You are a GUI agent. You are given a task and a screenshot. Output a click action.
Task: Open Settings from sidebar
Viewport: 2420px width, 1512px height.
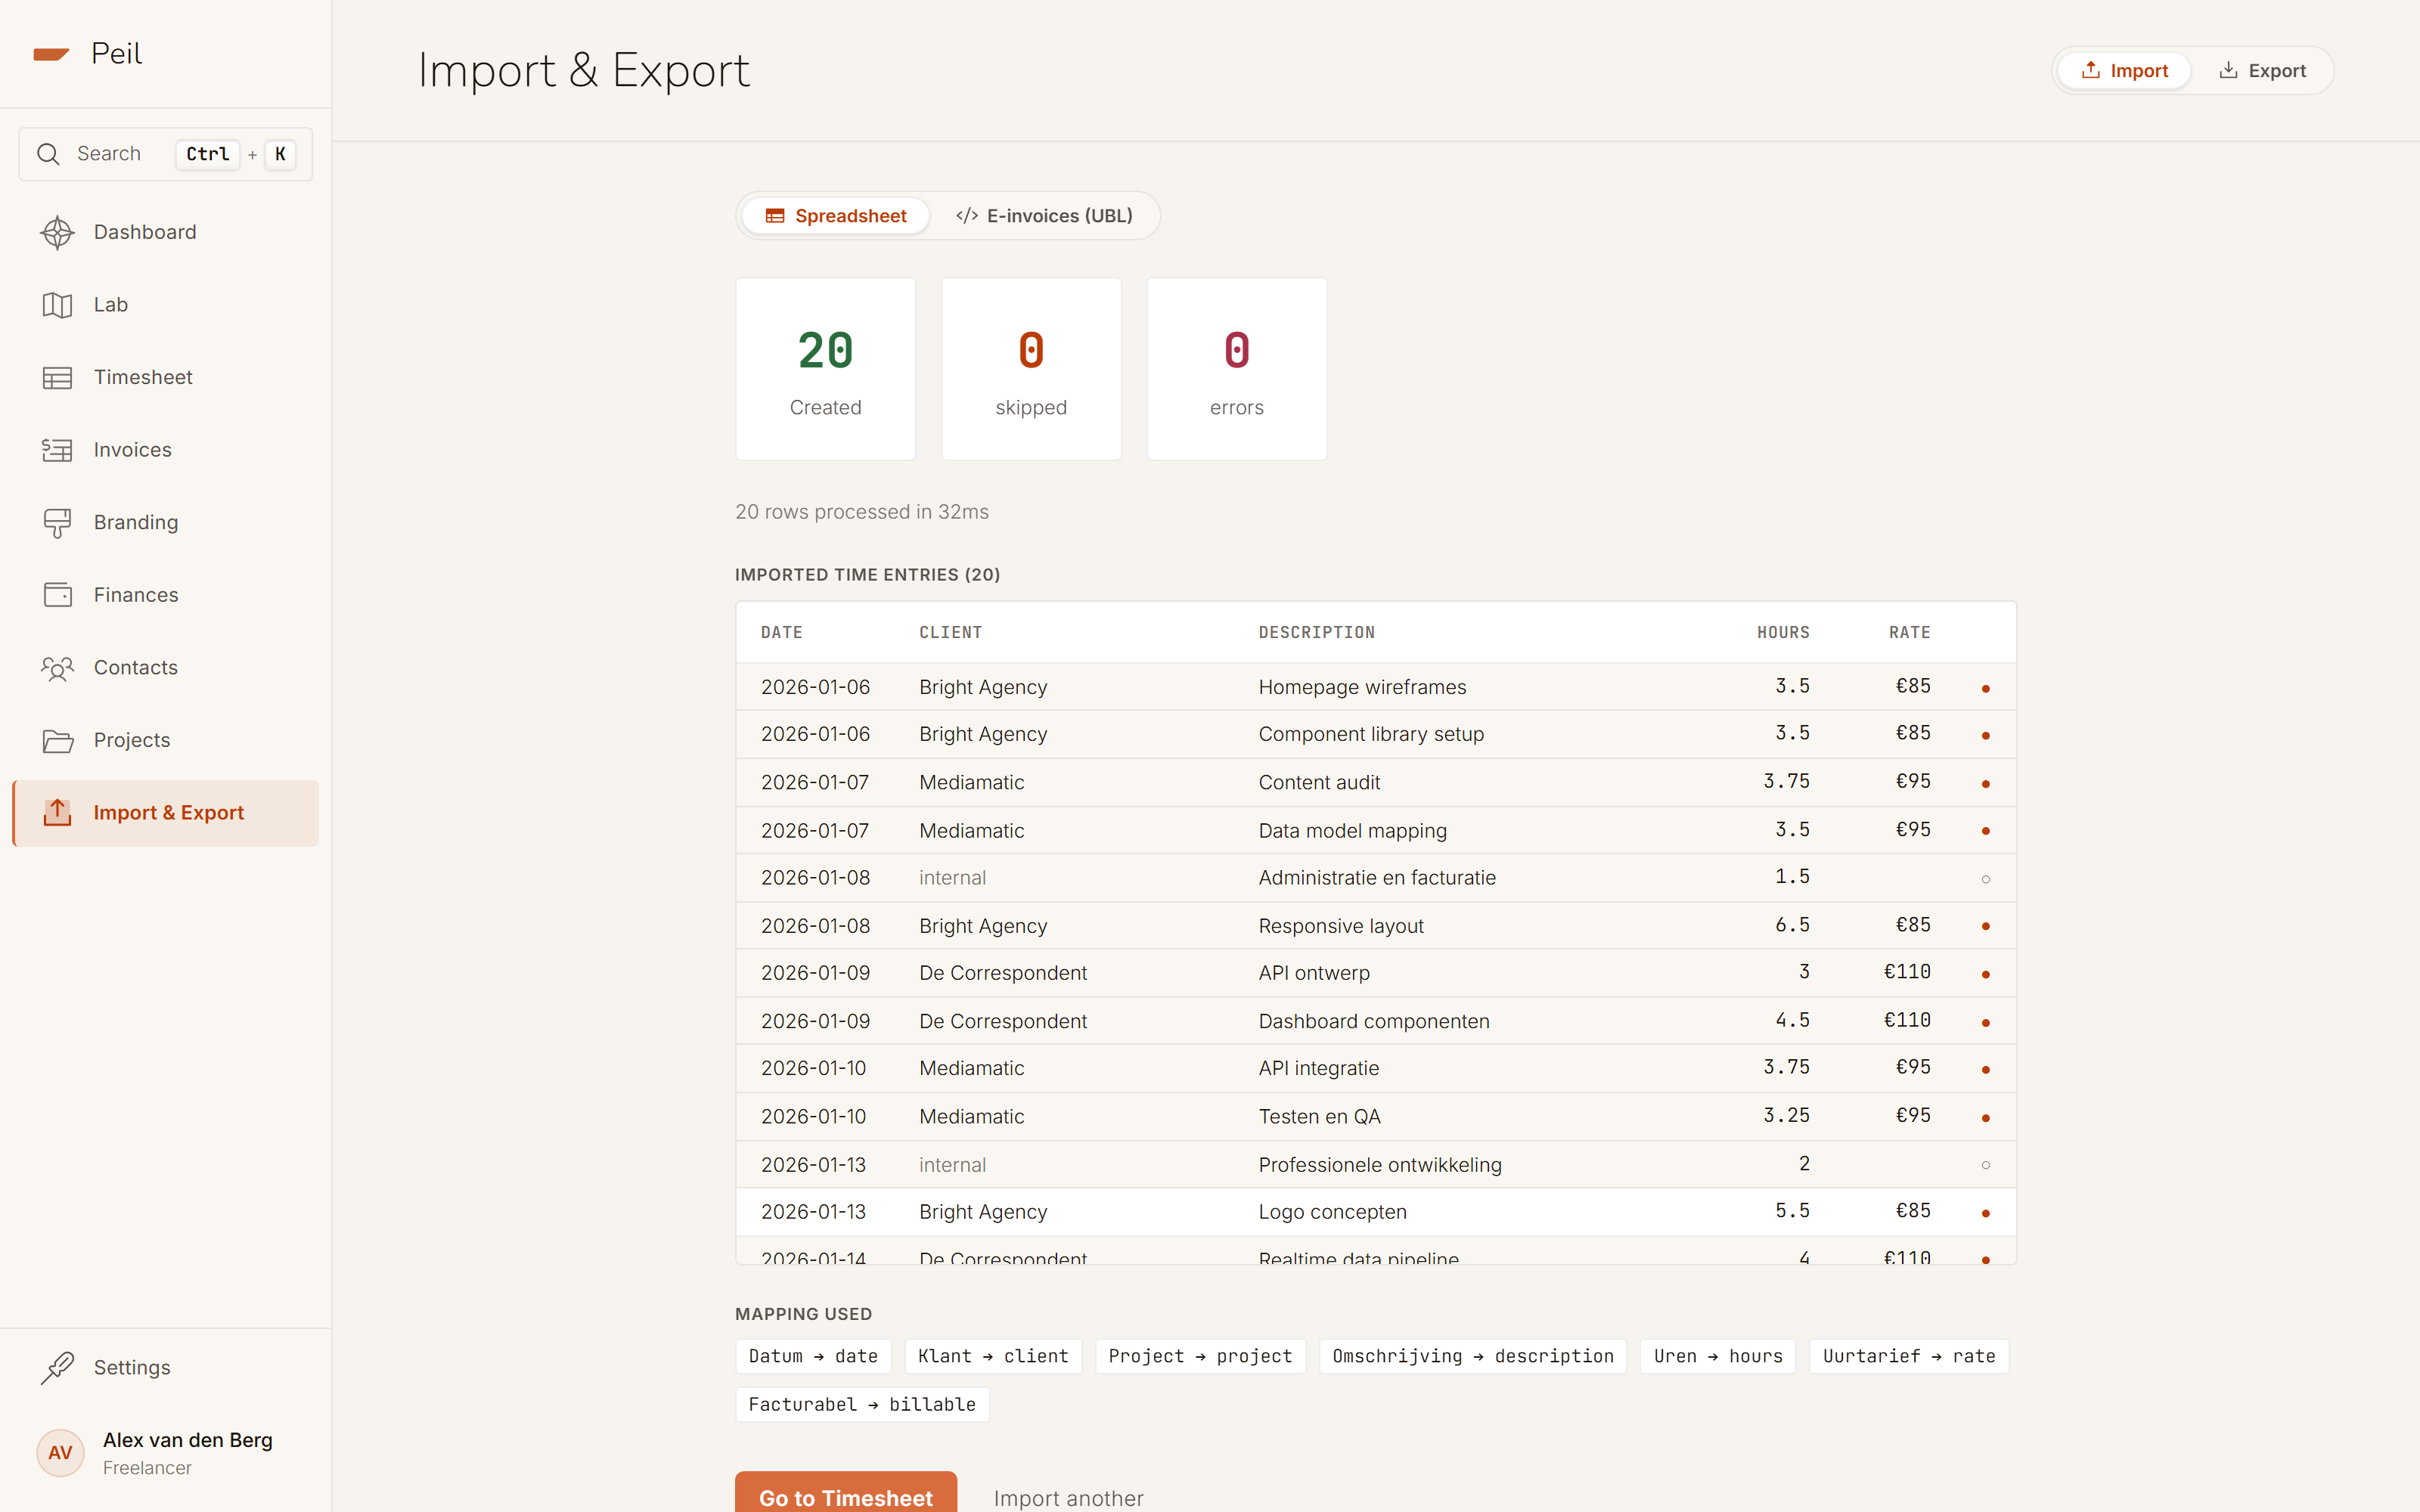tap(165, 1367)
